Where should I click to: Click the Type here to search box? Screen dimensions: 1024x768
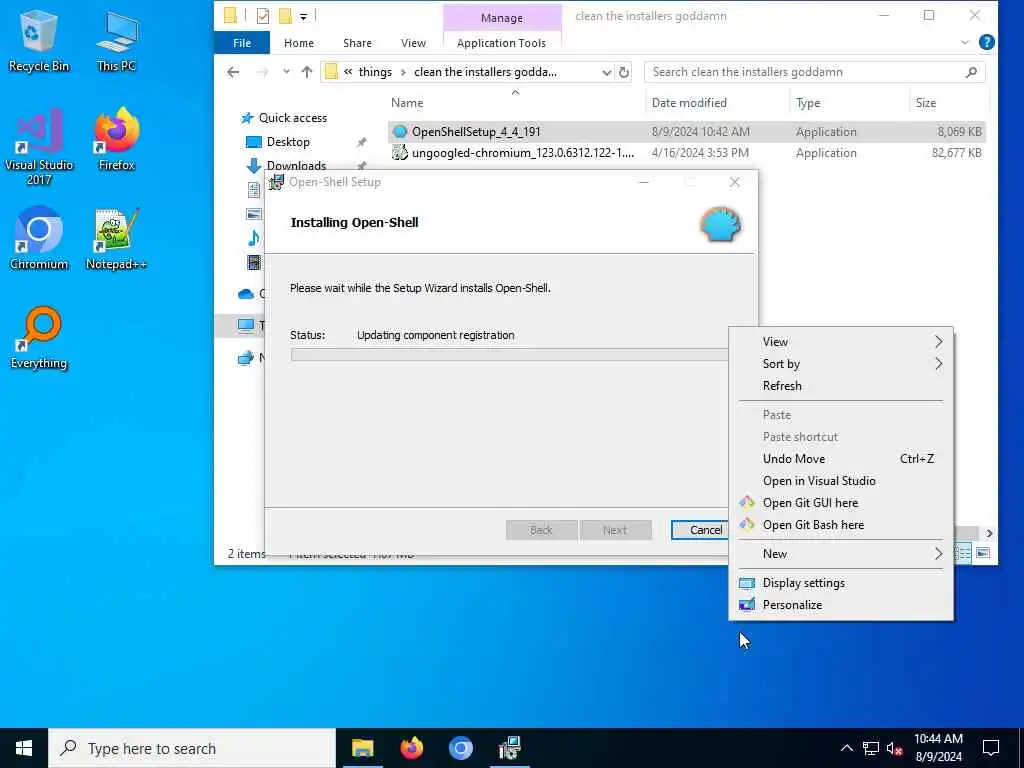pyautogui.click(x=191, y=748)
